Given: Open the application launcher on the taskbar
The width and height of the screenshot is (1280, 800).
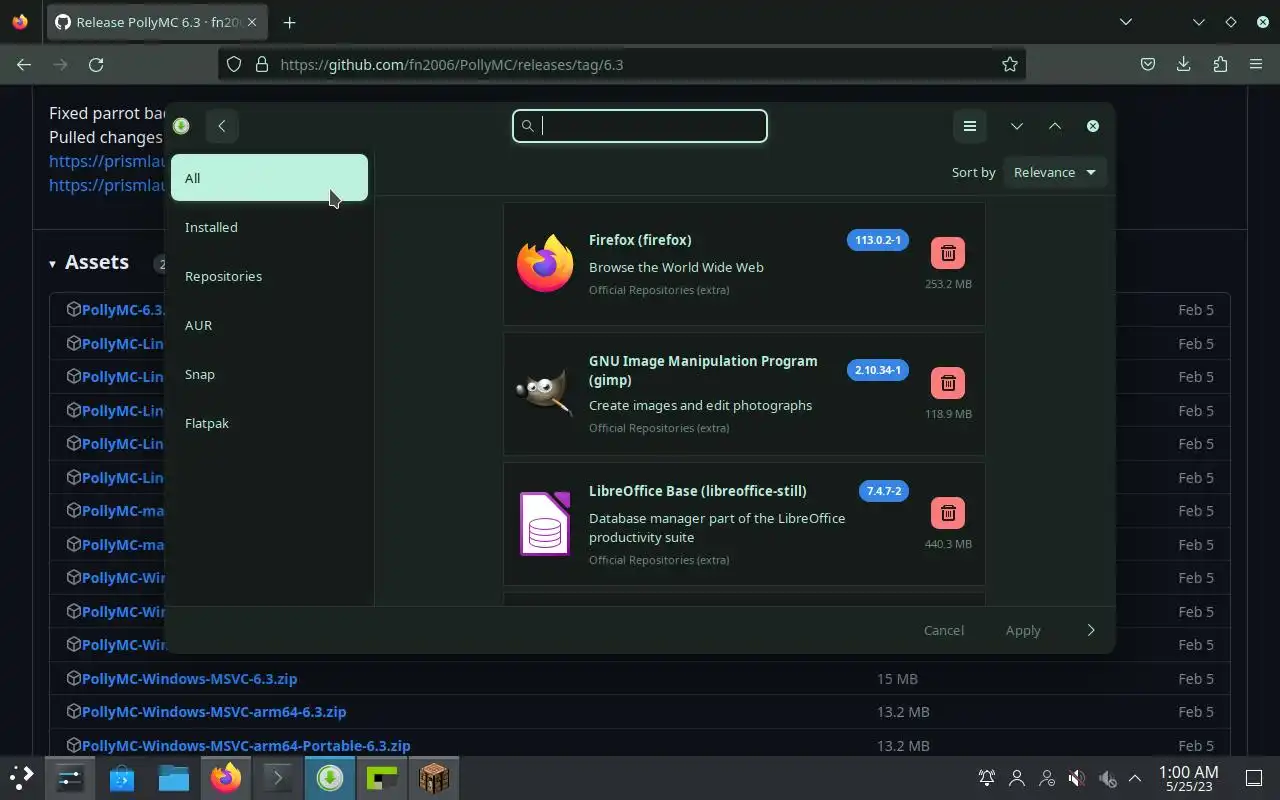Looking at the screenshot, I should 21,777.
